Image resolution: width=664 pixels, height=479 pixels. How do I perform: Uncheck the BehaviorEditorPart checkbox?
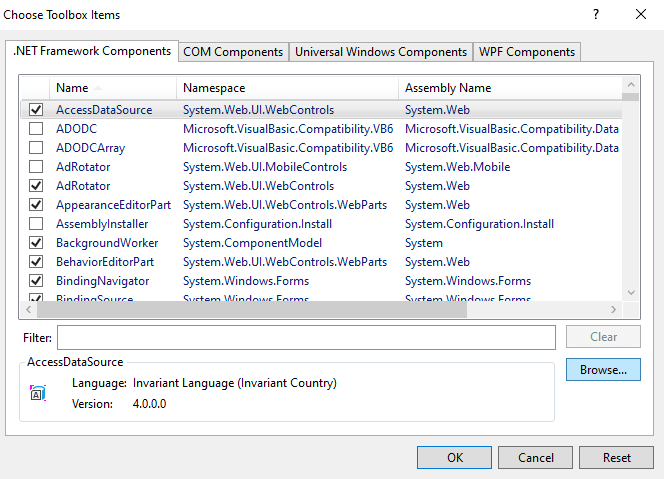coord(36,262)
